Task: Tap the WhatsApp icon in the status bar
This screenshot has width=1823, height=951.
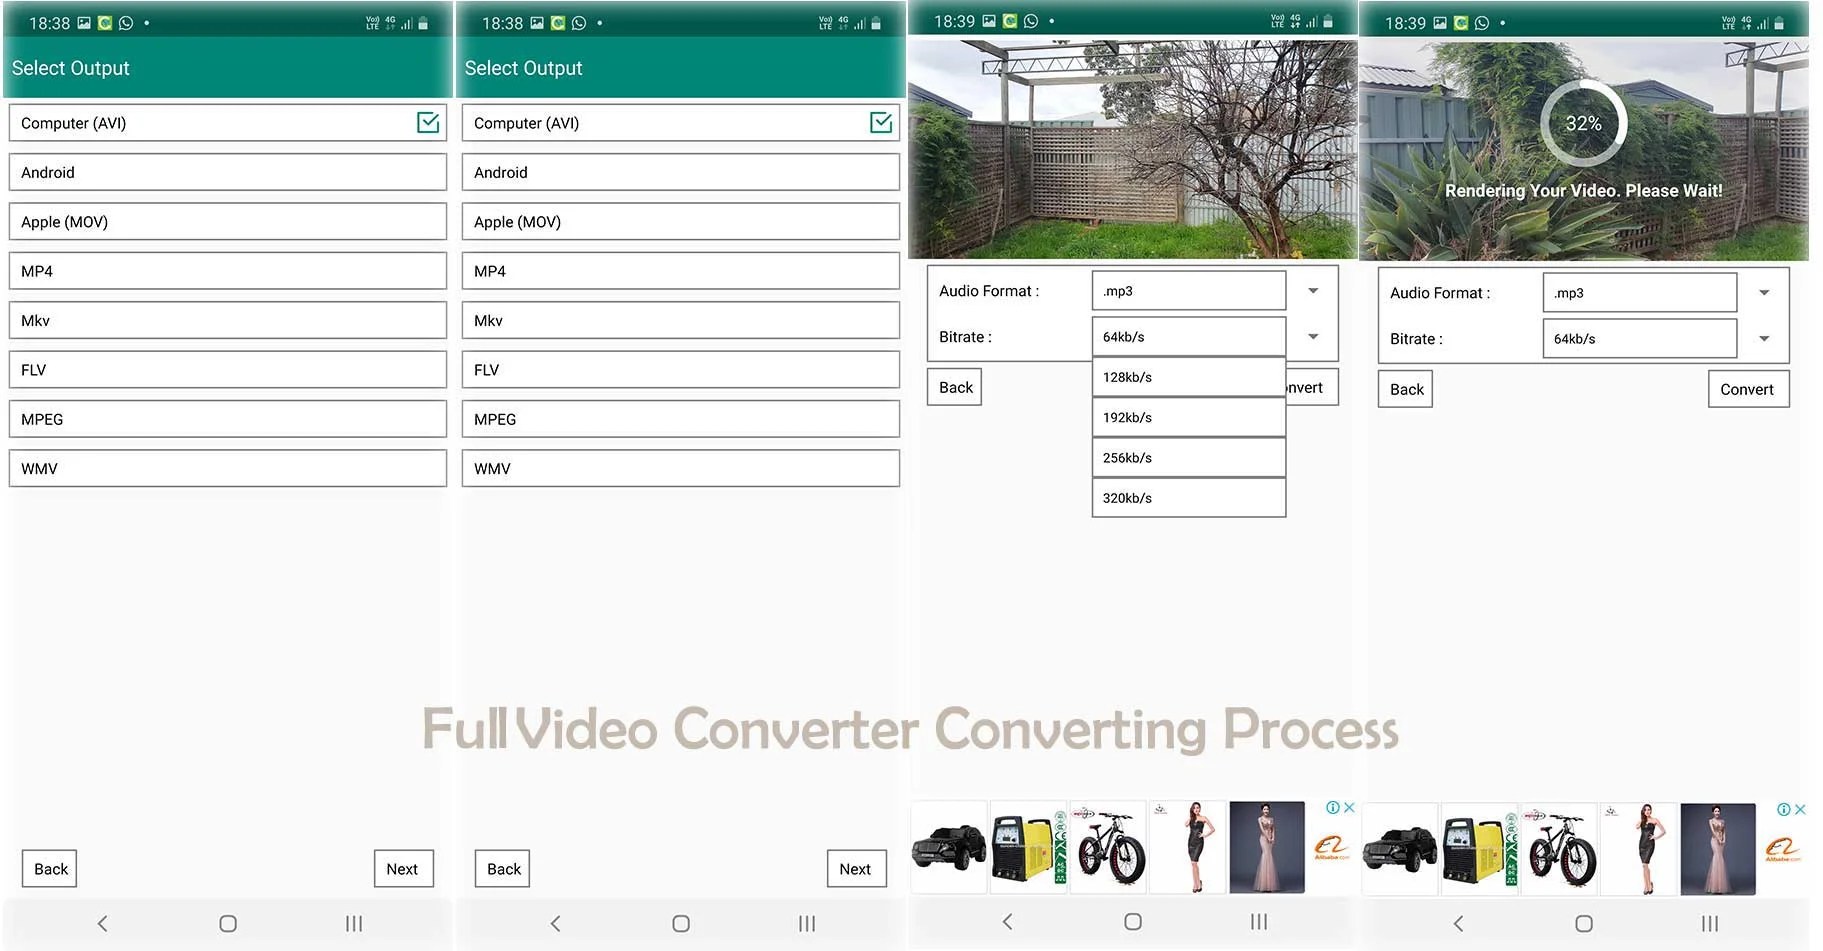Action: click(x=126, y=22)
